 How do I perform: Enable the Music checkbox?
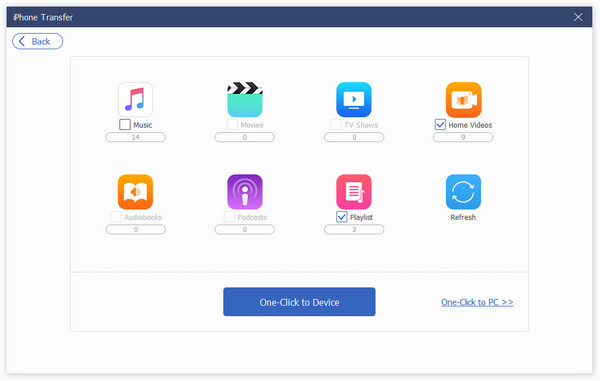point(125,124)
